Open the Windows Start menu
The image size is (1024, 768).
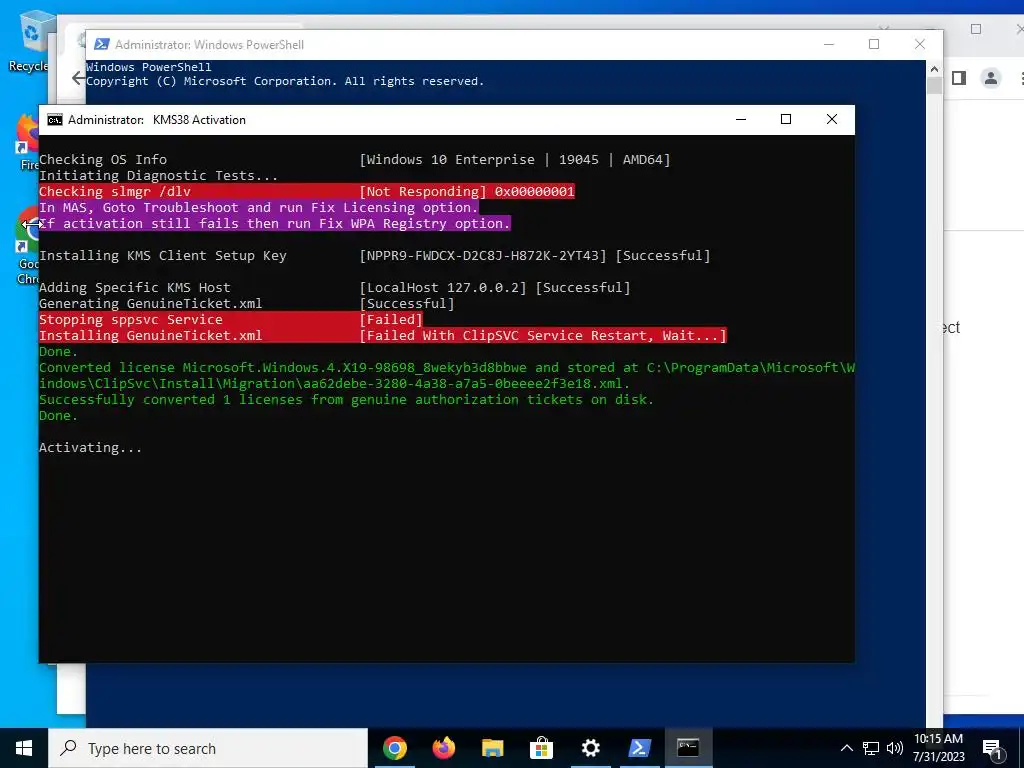tap(24, 748)
